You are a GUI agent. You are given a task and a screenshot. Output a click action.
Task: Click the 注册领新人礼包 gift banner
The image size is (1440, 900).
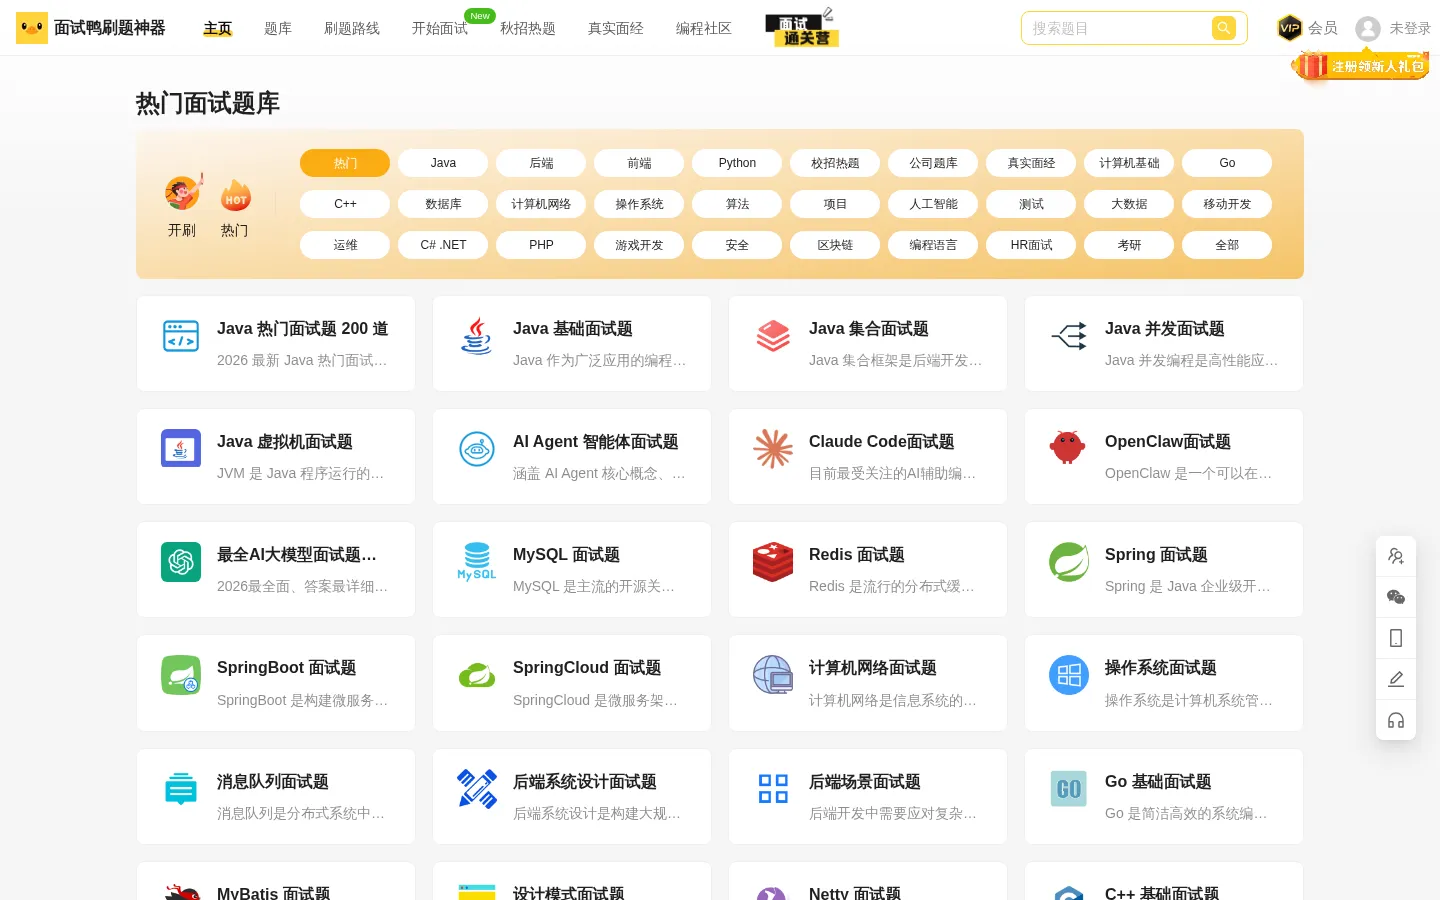coord(1362,66)
